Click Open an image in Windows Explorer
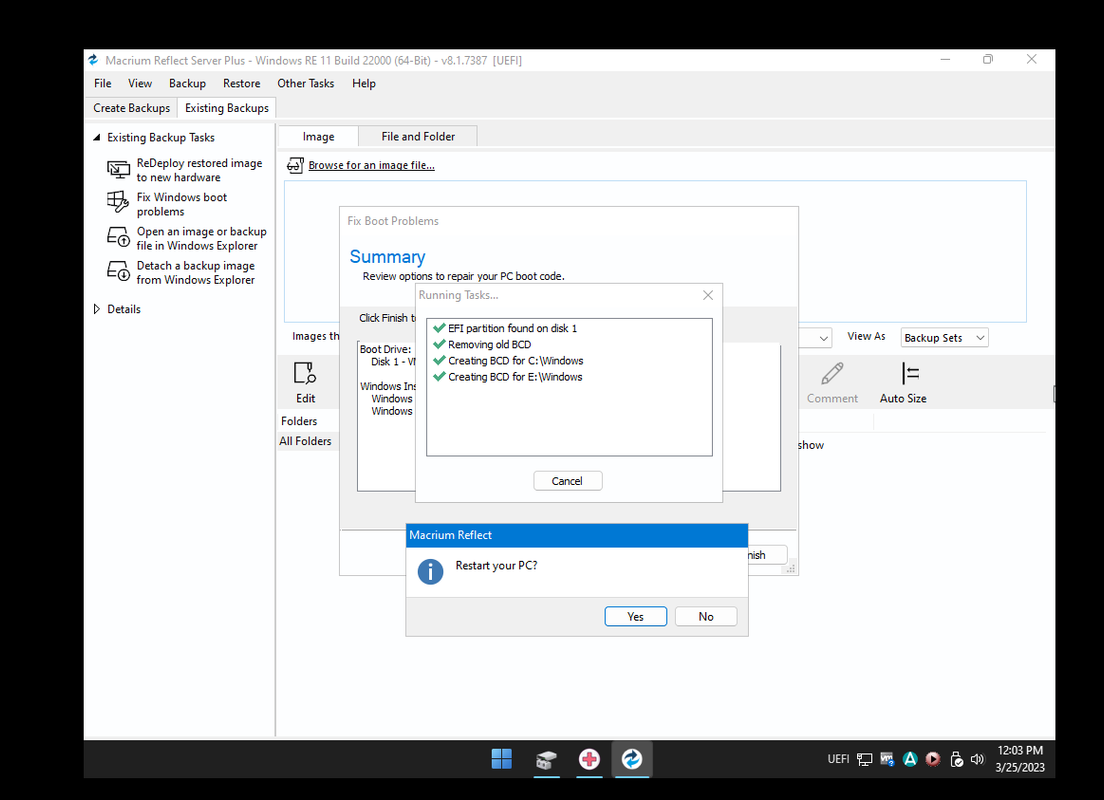Viewport: 1104px width, 800px height. tap(201, 238)
